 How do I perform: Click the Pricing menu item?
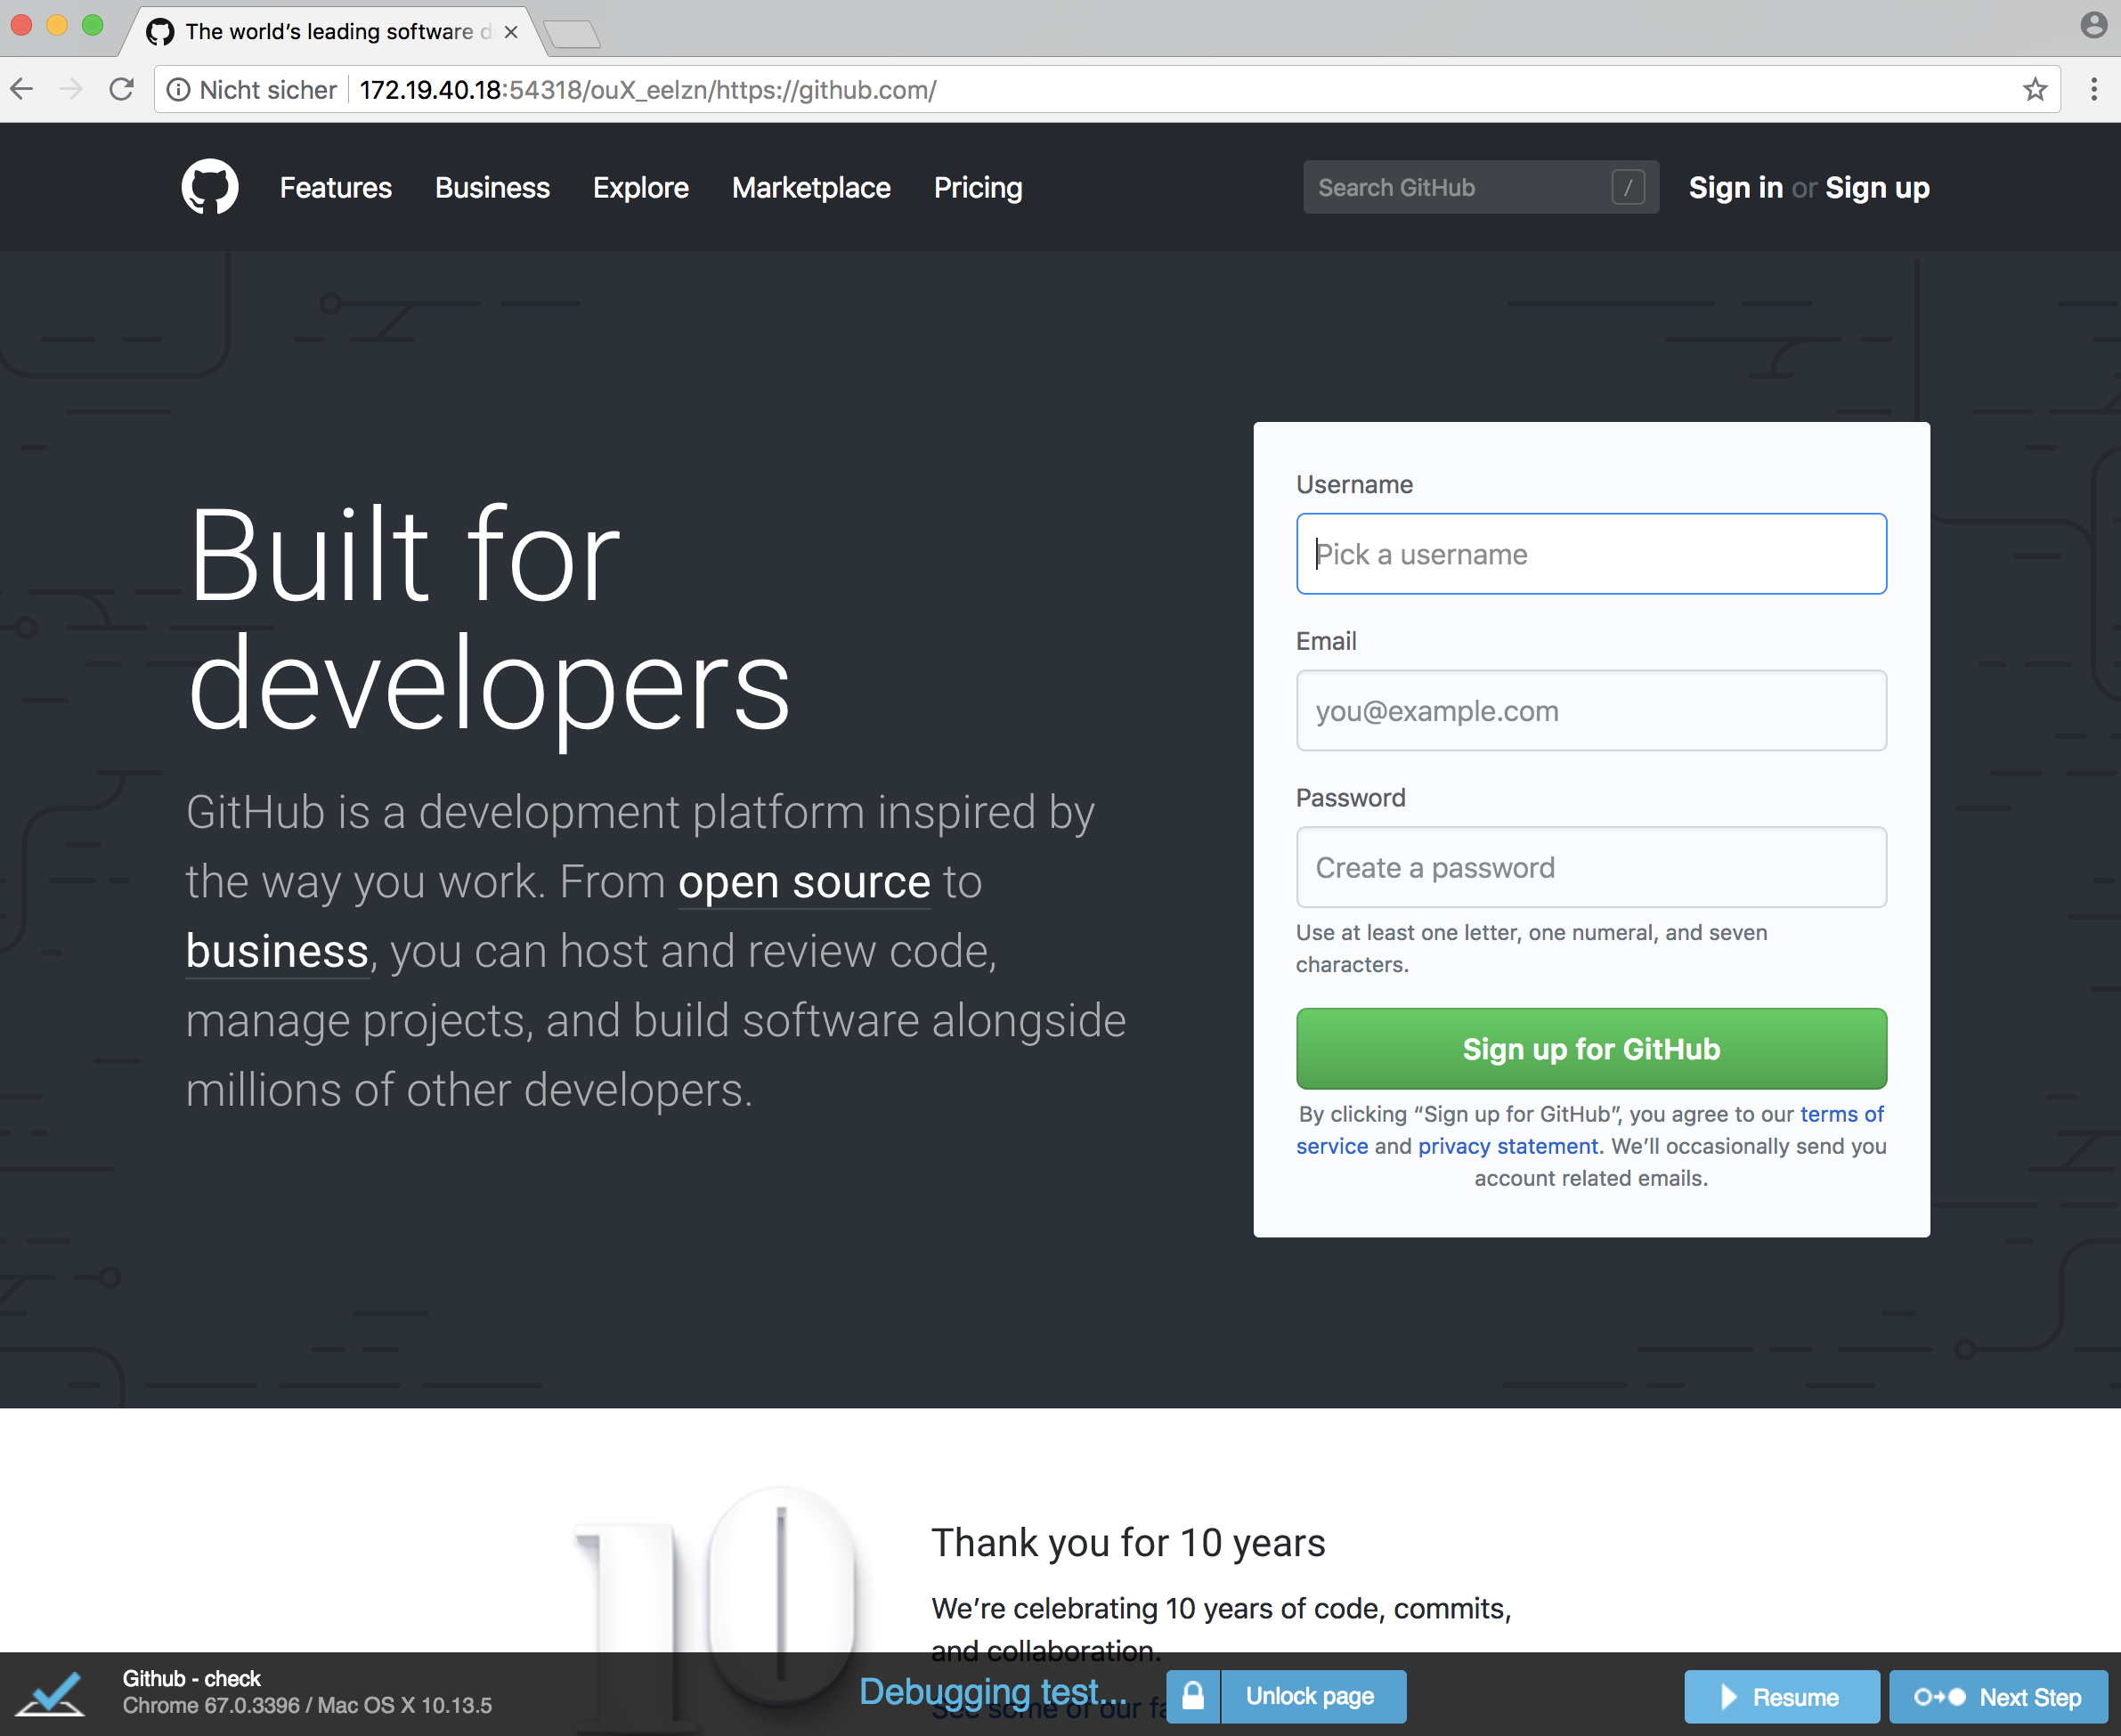click(x=981, y=187)
